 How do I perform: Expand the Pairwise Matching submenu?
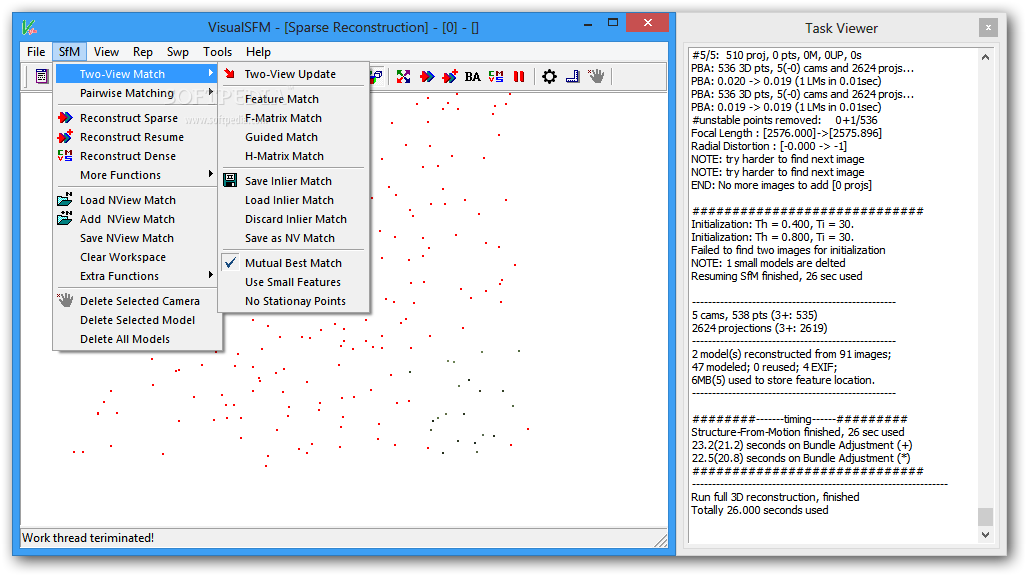pyautogui.click(x=137, y=93)
